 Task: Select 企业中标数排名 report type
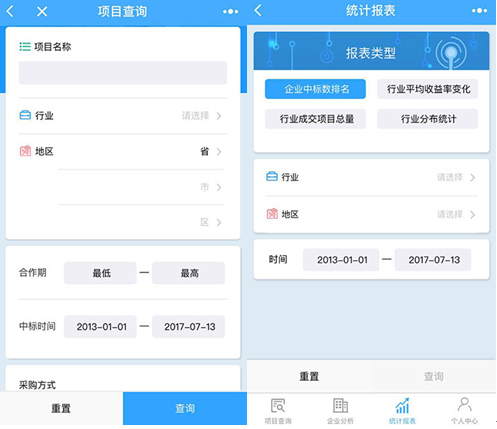(x=315, y=89)
